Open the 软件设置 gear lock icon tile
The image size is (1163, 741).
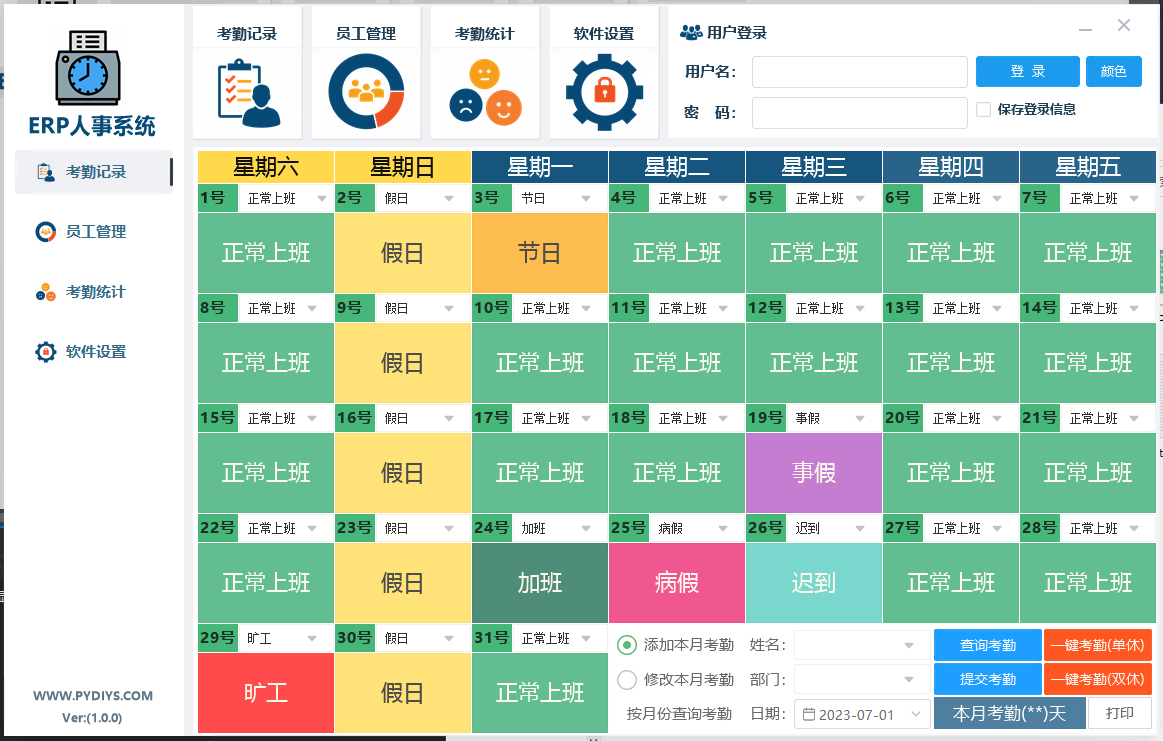[x=604, y=92]
